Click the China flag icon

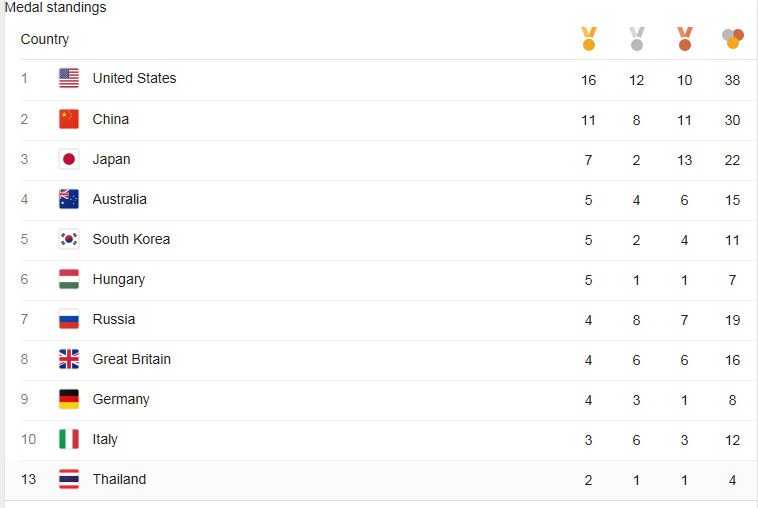[69, 119]
